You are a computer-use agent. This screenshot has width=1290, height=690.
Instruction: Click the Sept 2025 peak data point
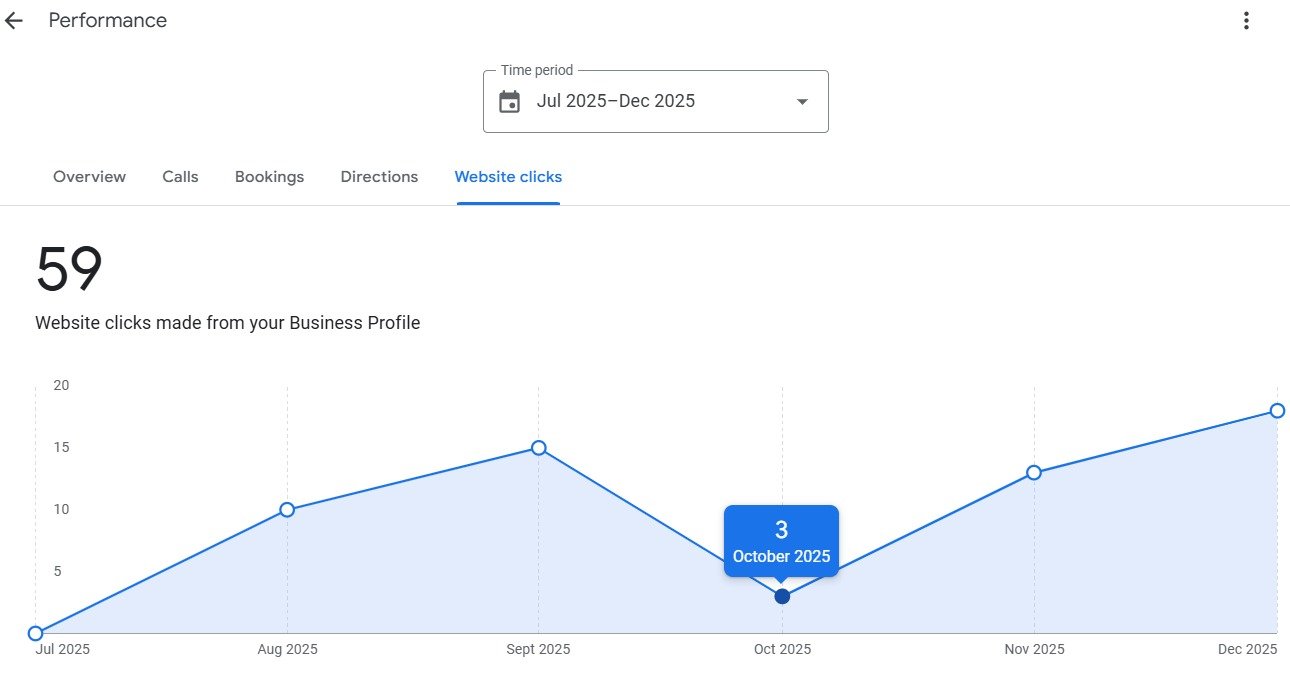(538, 448)
